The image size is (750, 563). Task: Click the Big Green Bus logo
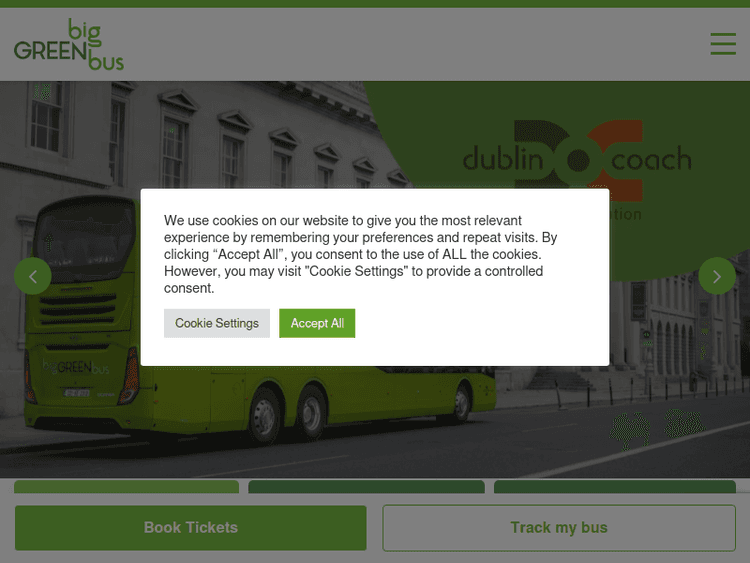[x=69, y=45]
